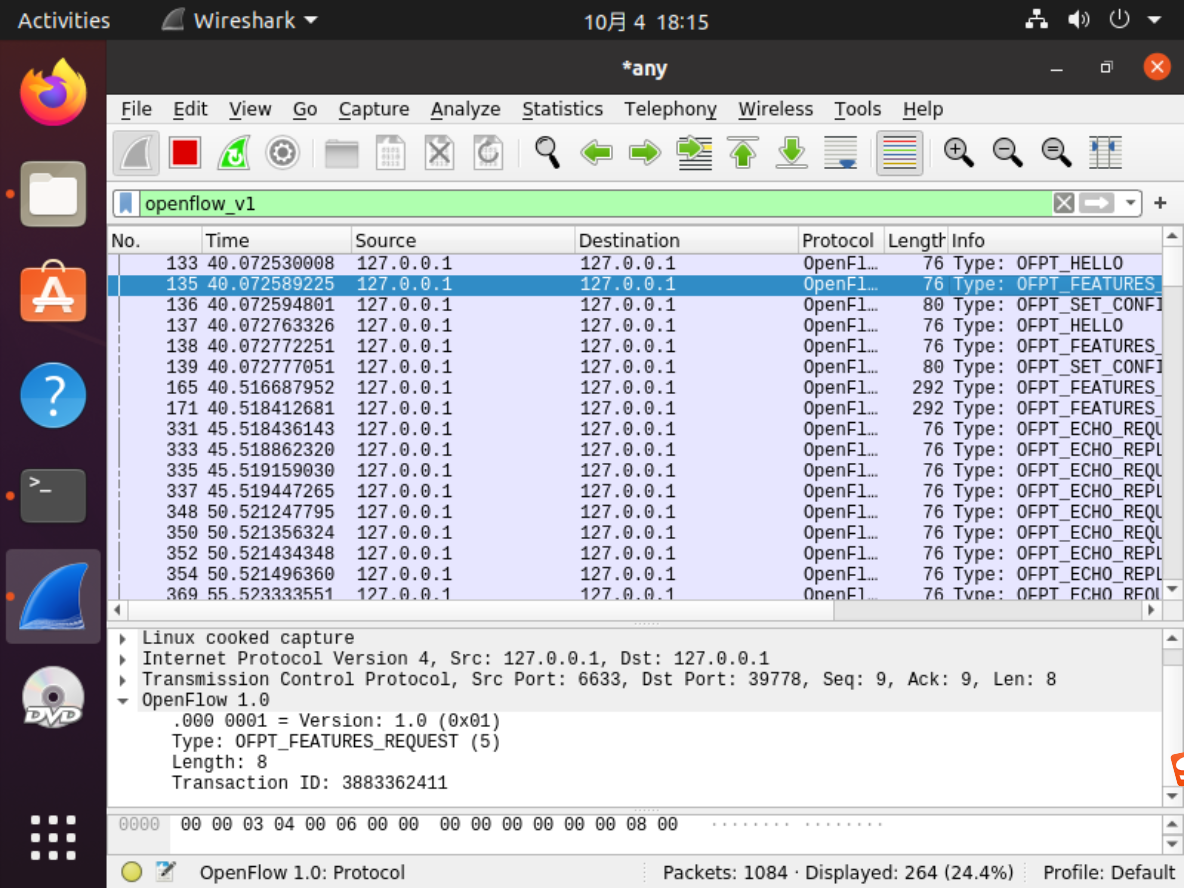Expand the Transmission Control Protocol section
1184x888 pixels.
(x=123, y=680)
